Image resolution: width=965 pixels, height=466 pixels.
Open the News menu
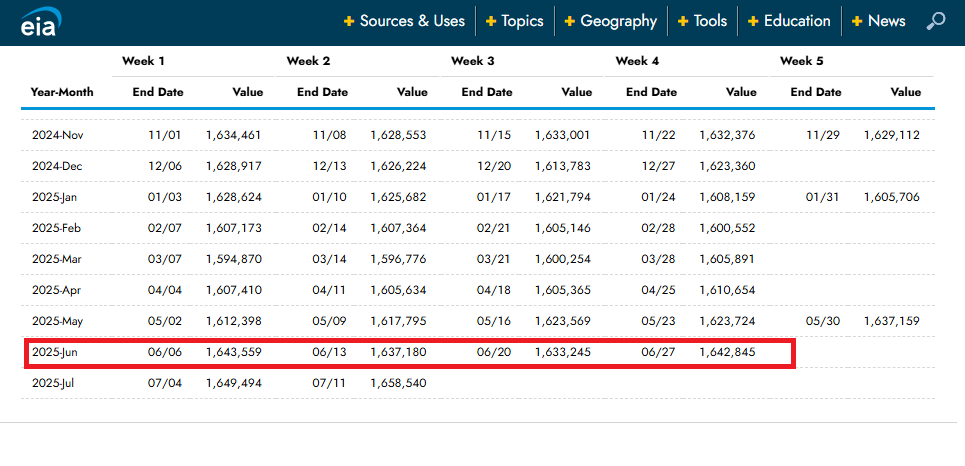[x=886, y=21]
